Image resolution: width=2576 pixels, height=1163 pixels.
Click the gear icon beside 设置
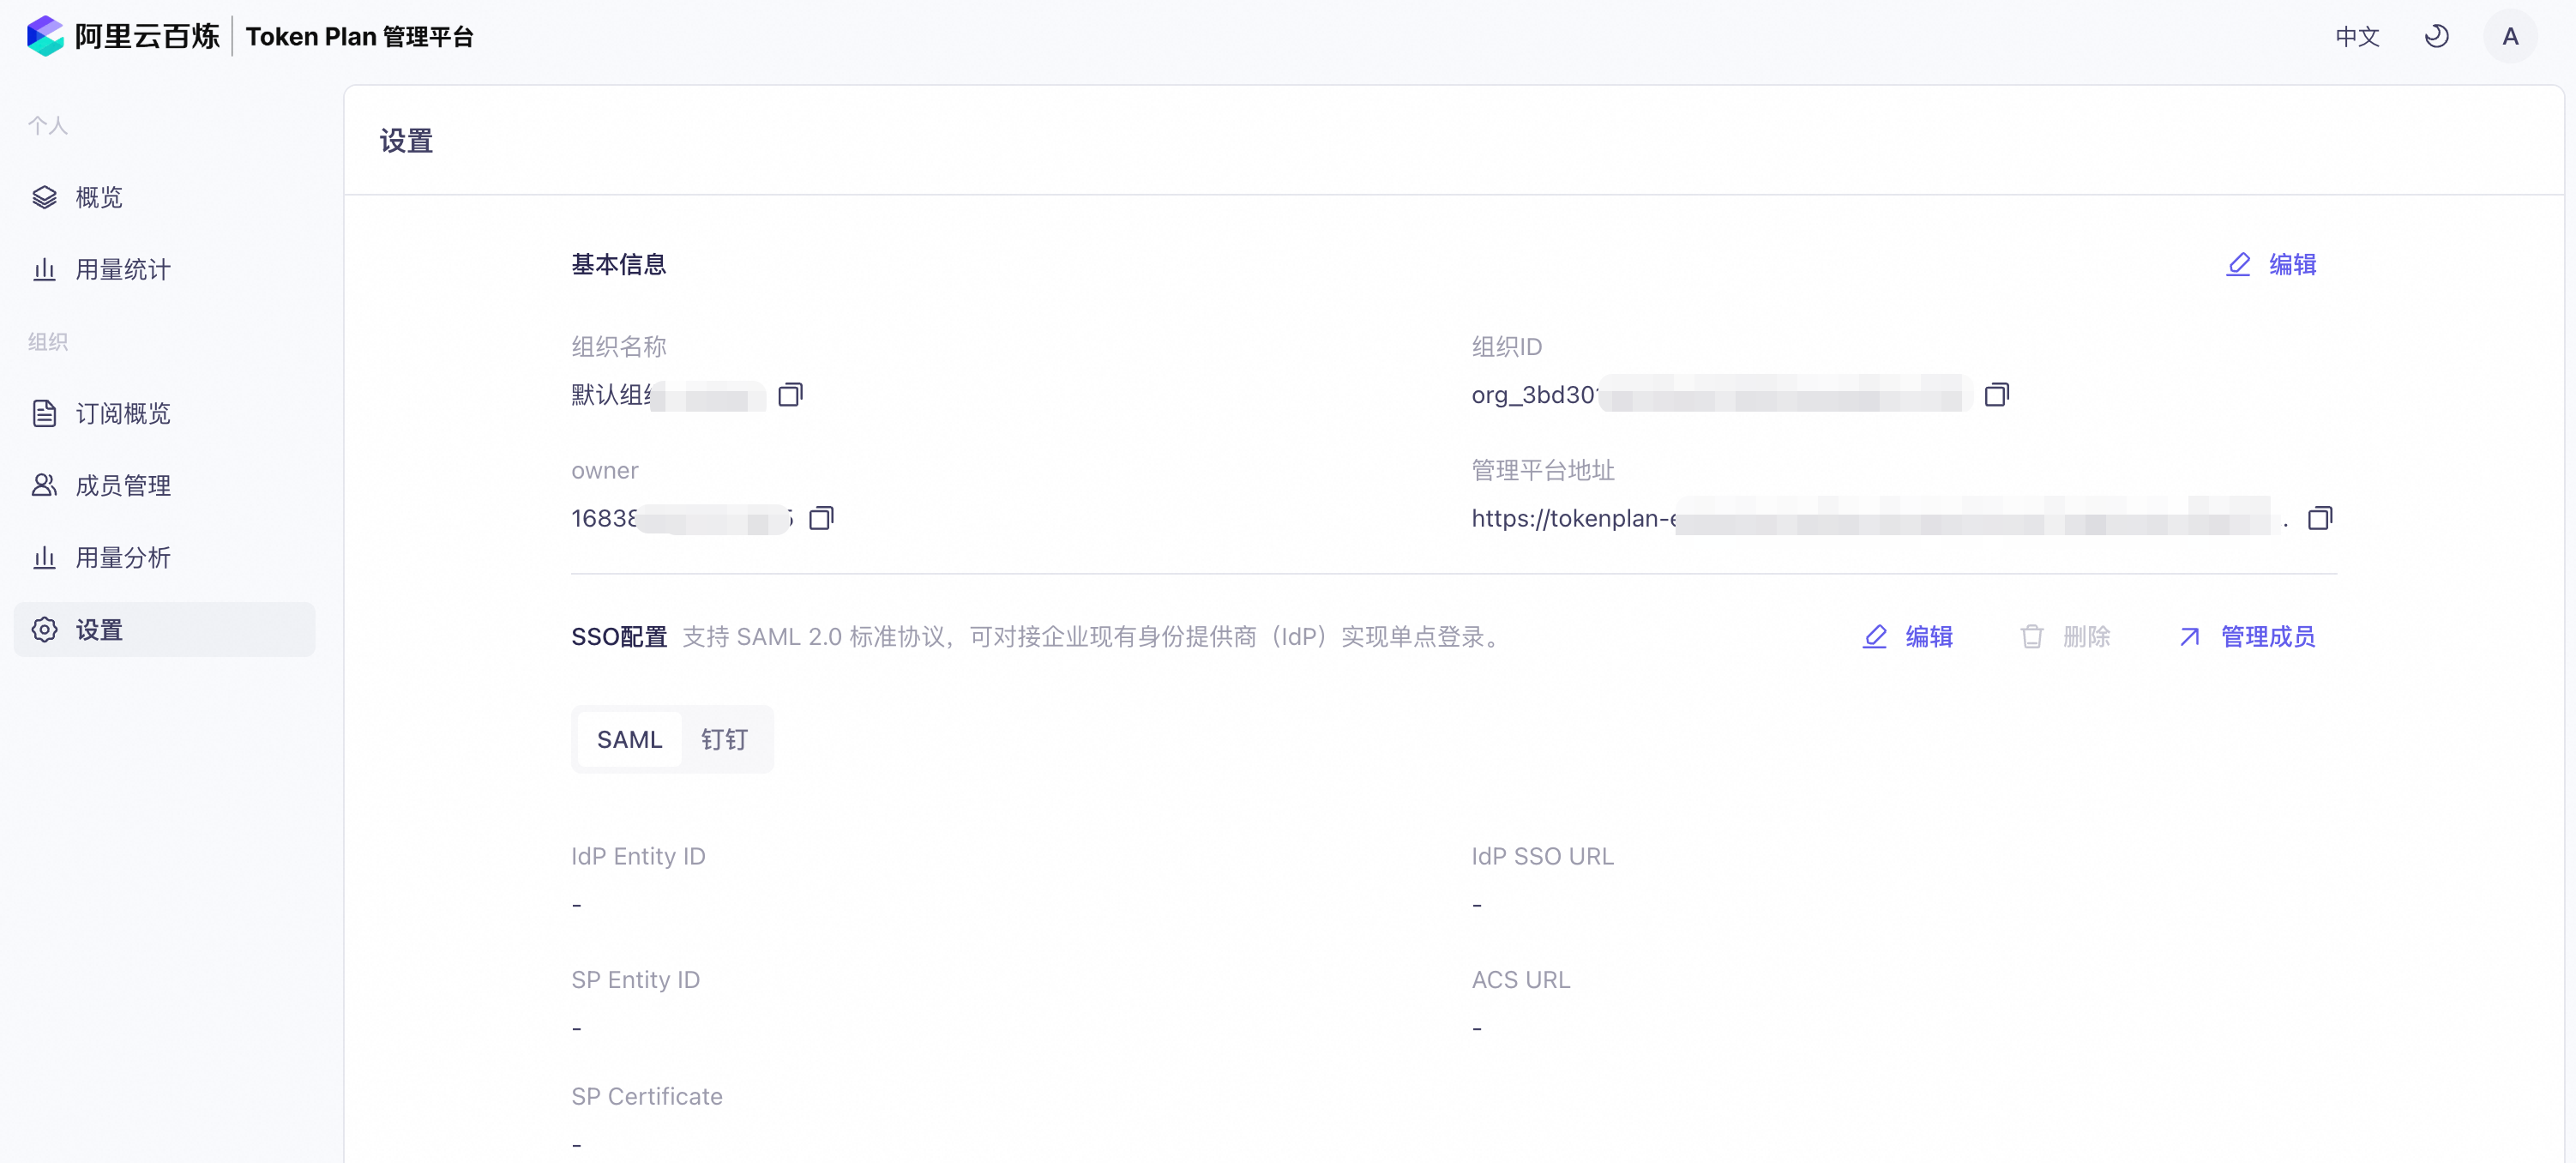pyautogui.click(x=44, y=629)
